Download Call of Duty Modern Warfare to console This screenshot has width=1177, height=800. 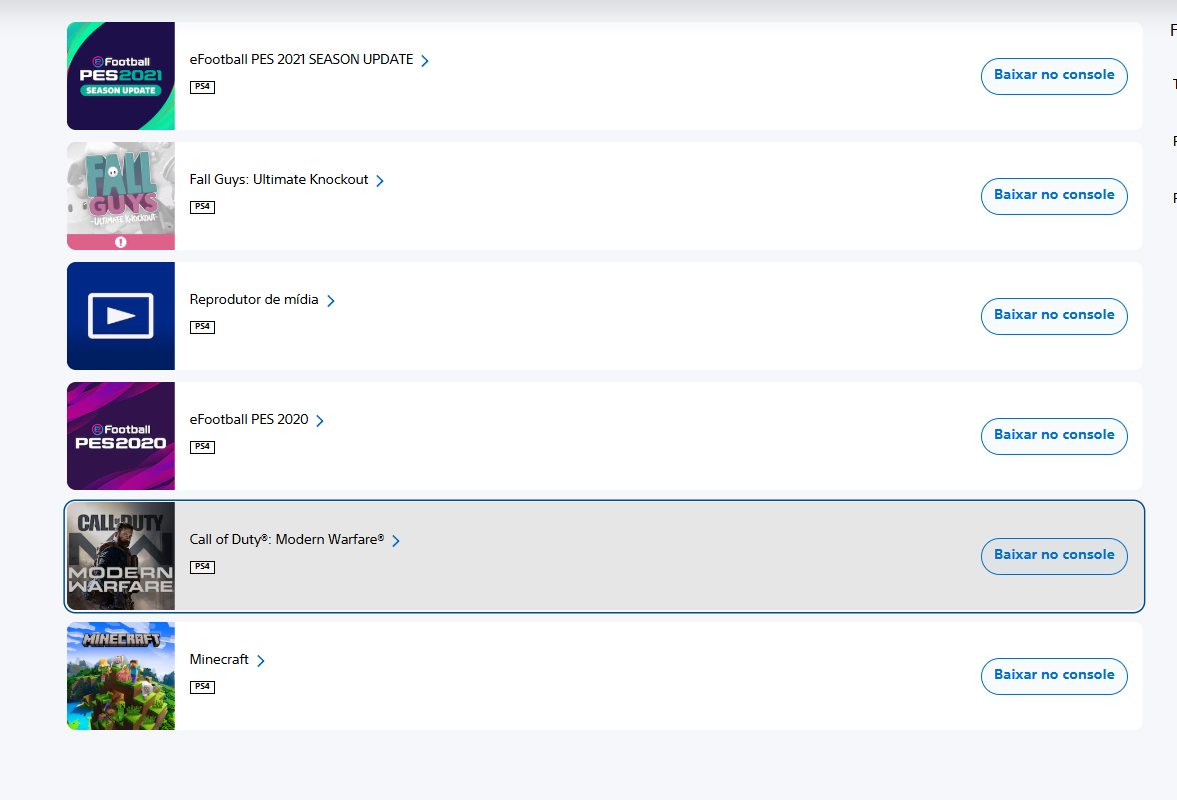click(x=1054, y=556)
